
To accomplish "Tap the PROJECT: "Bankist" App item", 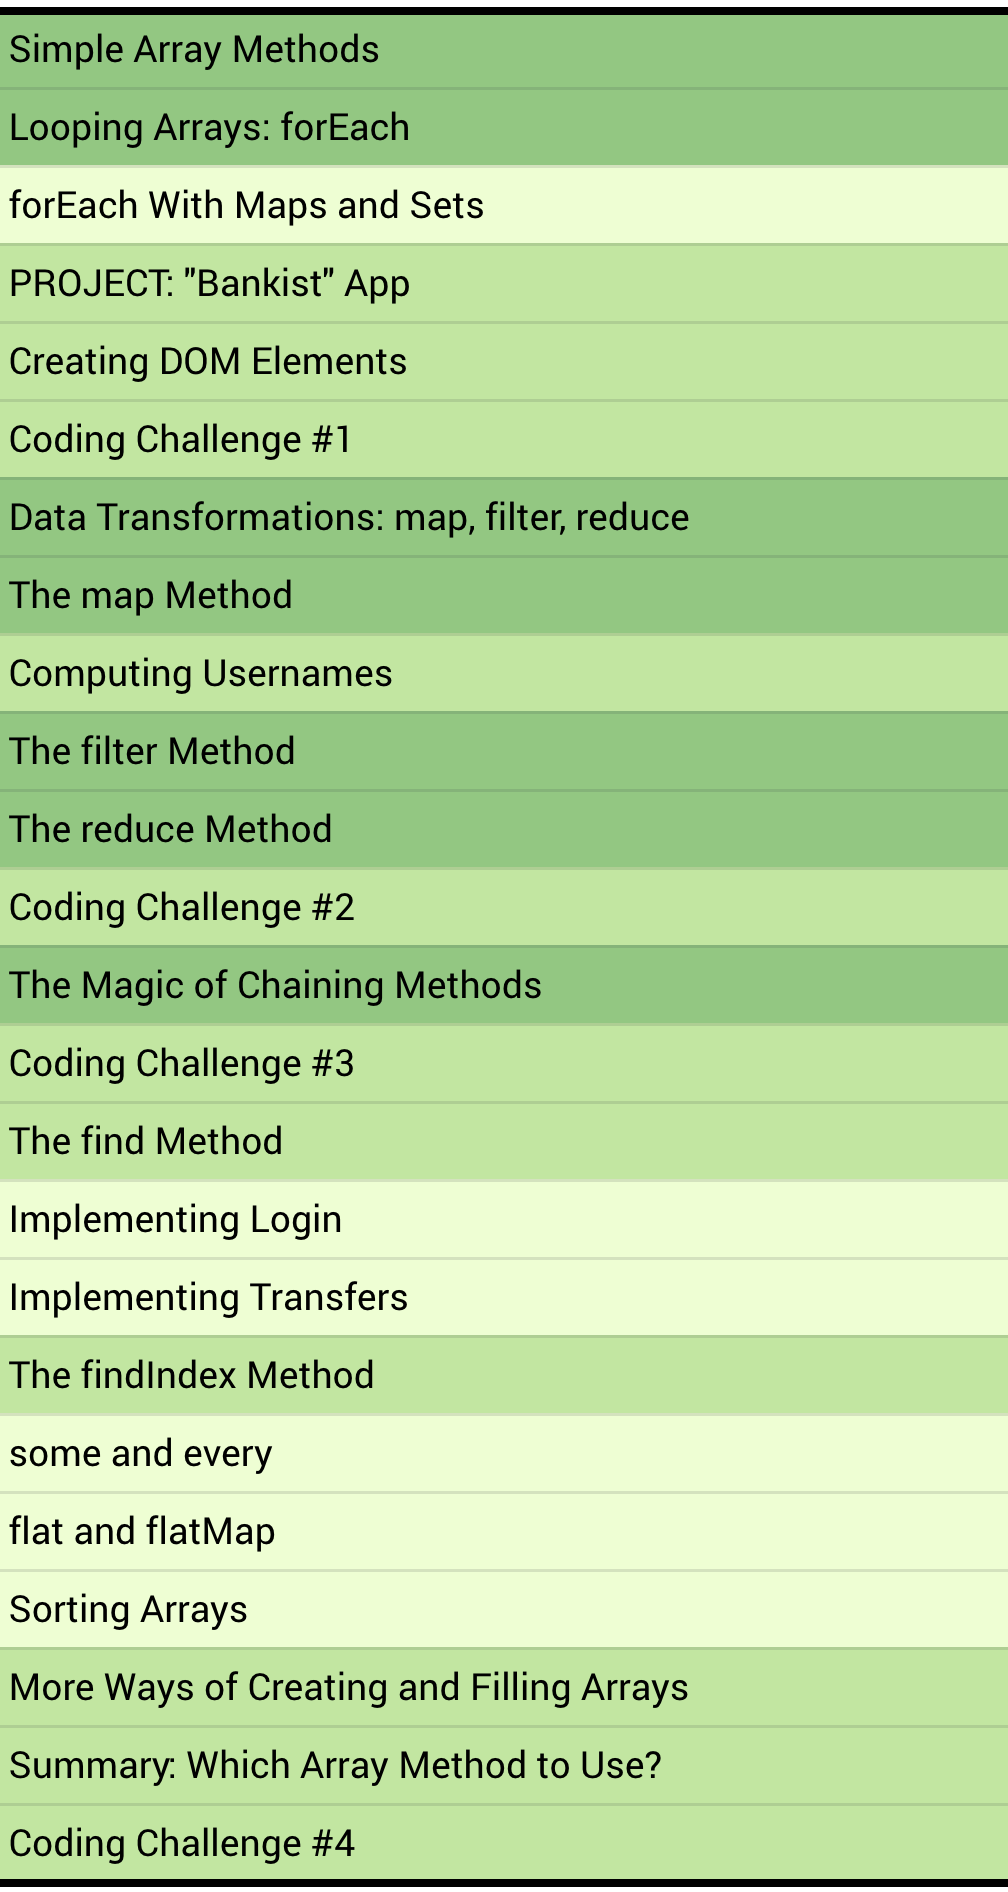I will point(209,284).
